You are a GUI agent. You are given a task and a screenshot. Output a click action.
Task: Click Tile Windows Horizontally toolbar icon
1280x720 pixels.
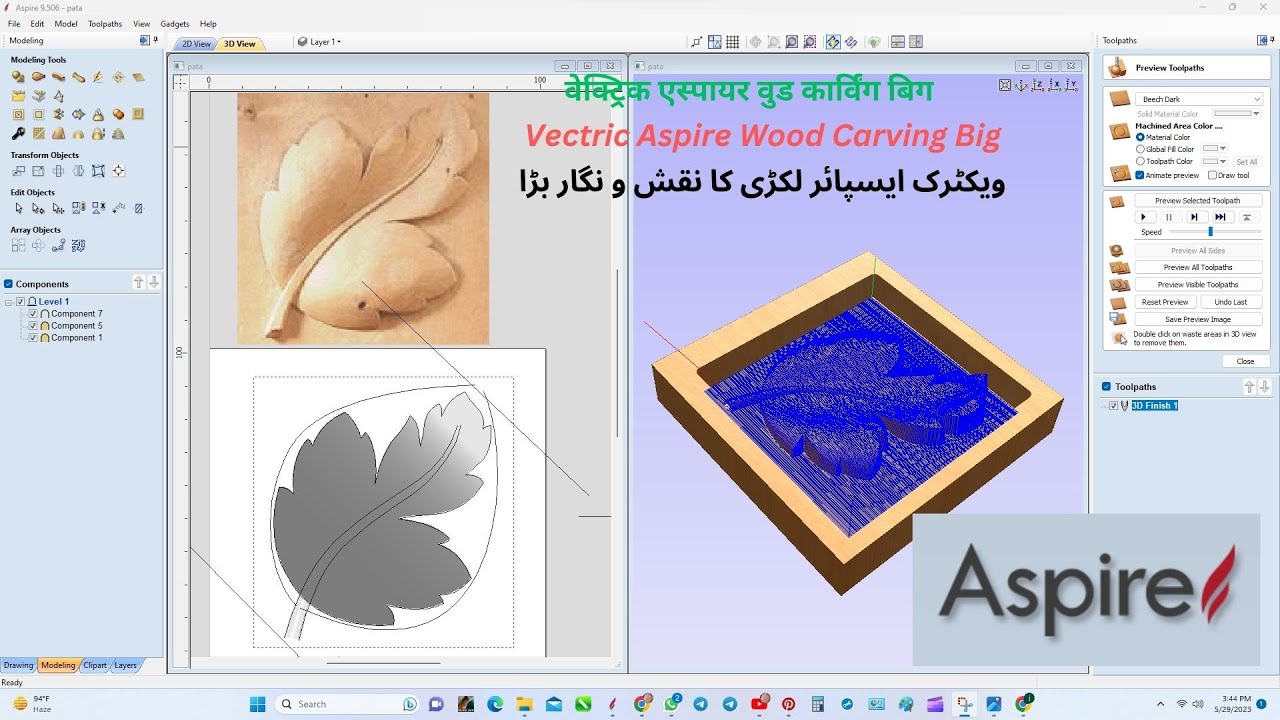(x=897, y=42)
